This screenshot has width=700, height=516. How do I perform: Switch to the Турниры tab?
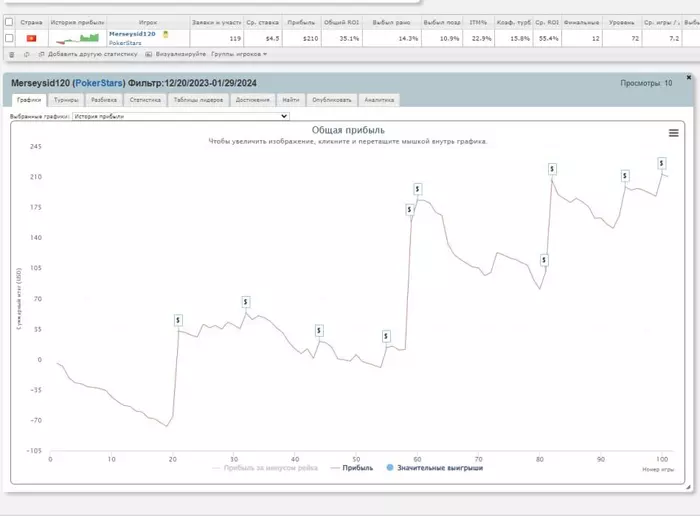(x=66, y=100)
